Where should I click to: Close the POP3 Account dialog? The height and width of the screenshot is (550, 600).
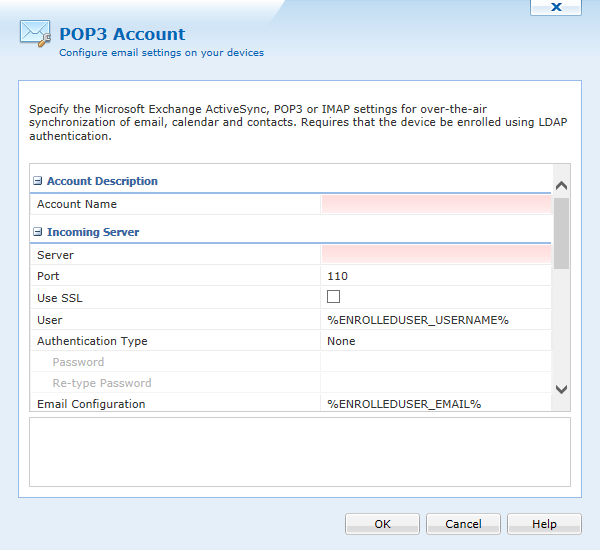point(556,7)
